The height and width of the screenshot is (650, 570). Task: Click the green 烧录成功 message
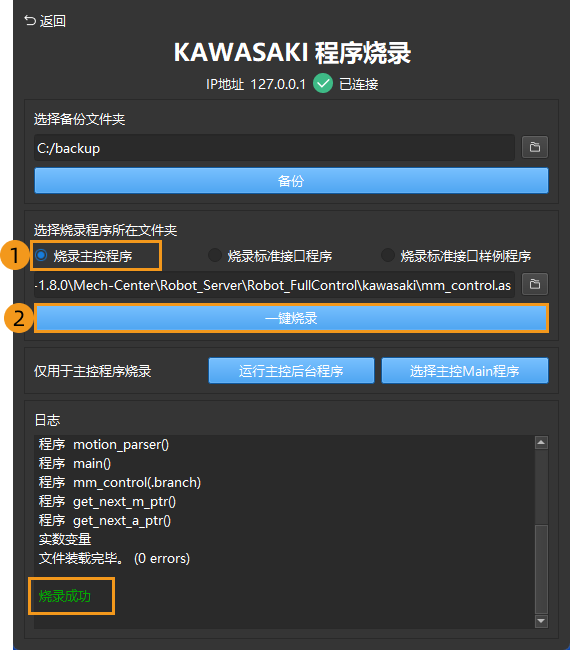tap(65, 596)
